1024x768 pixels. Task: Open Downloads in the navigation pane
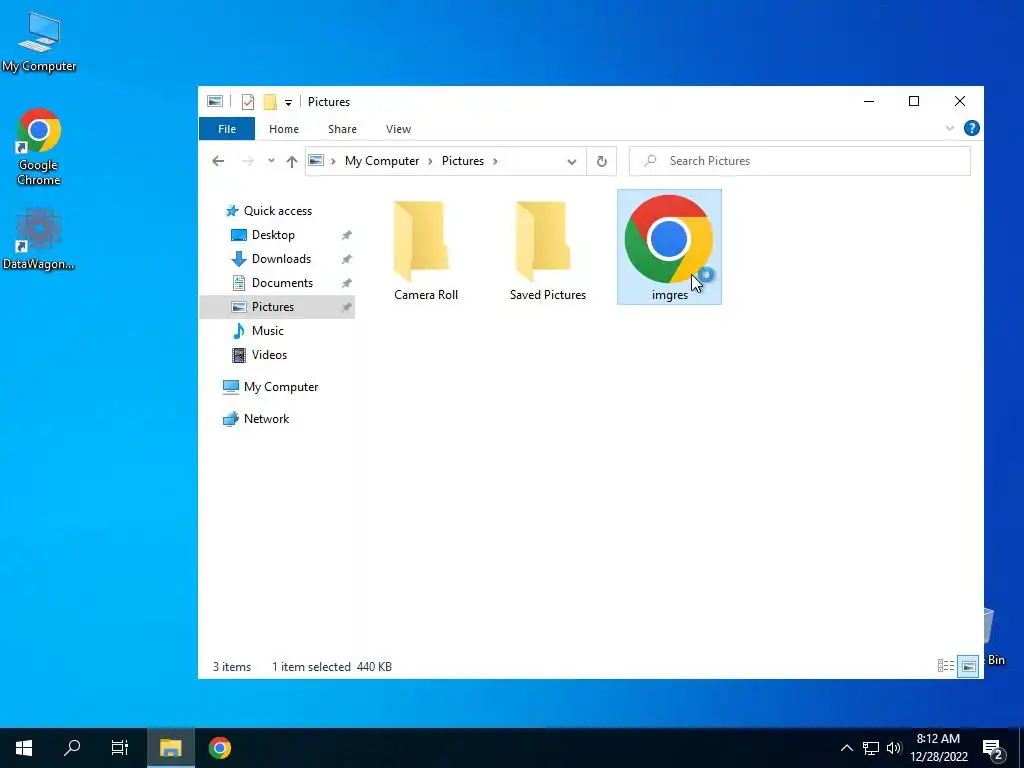tap(281, 259)
